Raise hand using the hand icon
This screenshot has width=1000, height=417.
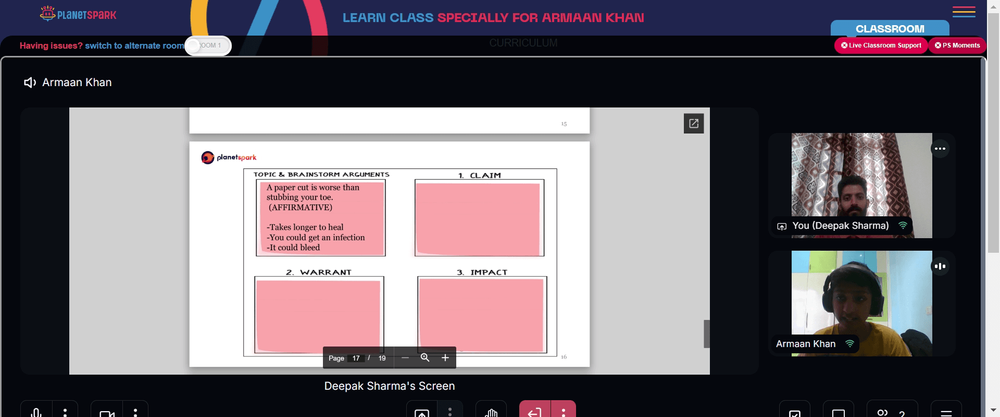[491, 411]
